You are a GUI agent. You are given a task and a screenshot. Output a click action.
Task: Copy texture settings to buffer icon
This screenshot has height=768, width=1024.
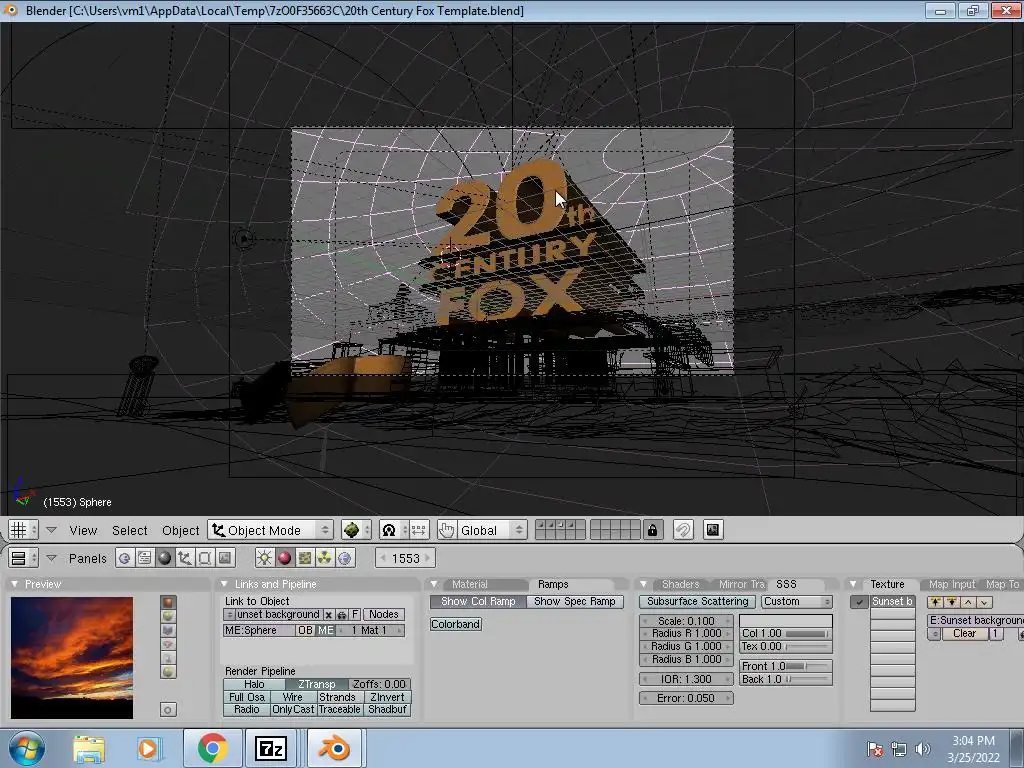click(x=935, y=602)
